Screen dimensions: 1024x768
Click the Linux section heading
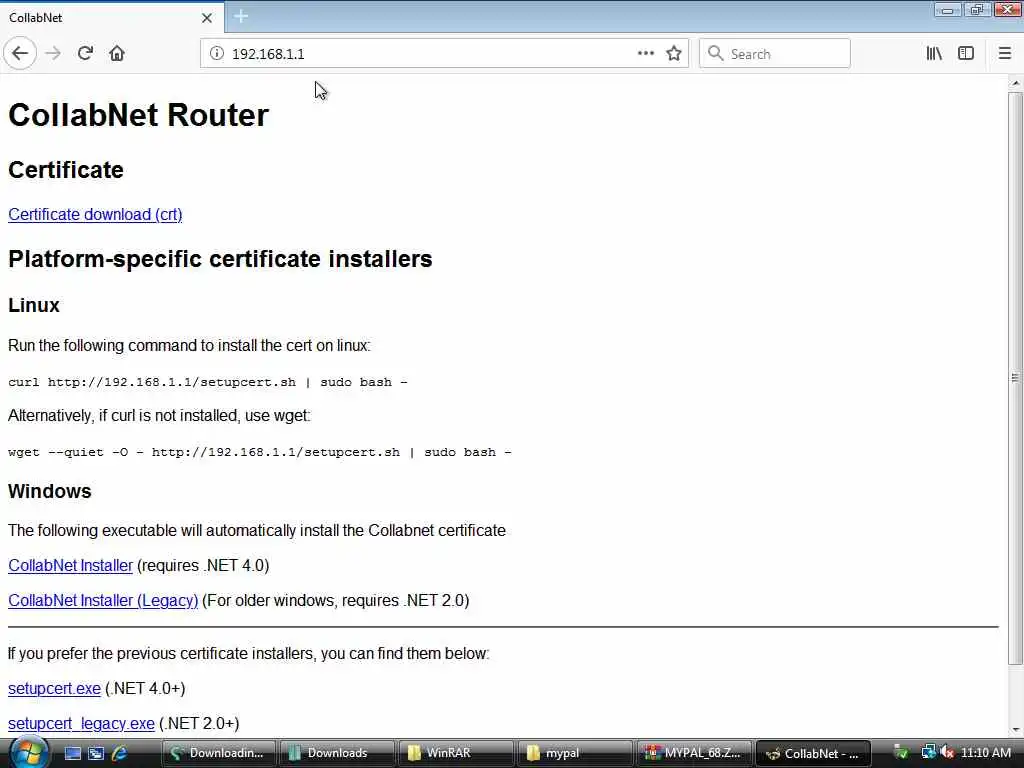pos(34,306)
